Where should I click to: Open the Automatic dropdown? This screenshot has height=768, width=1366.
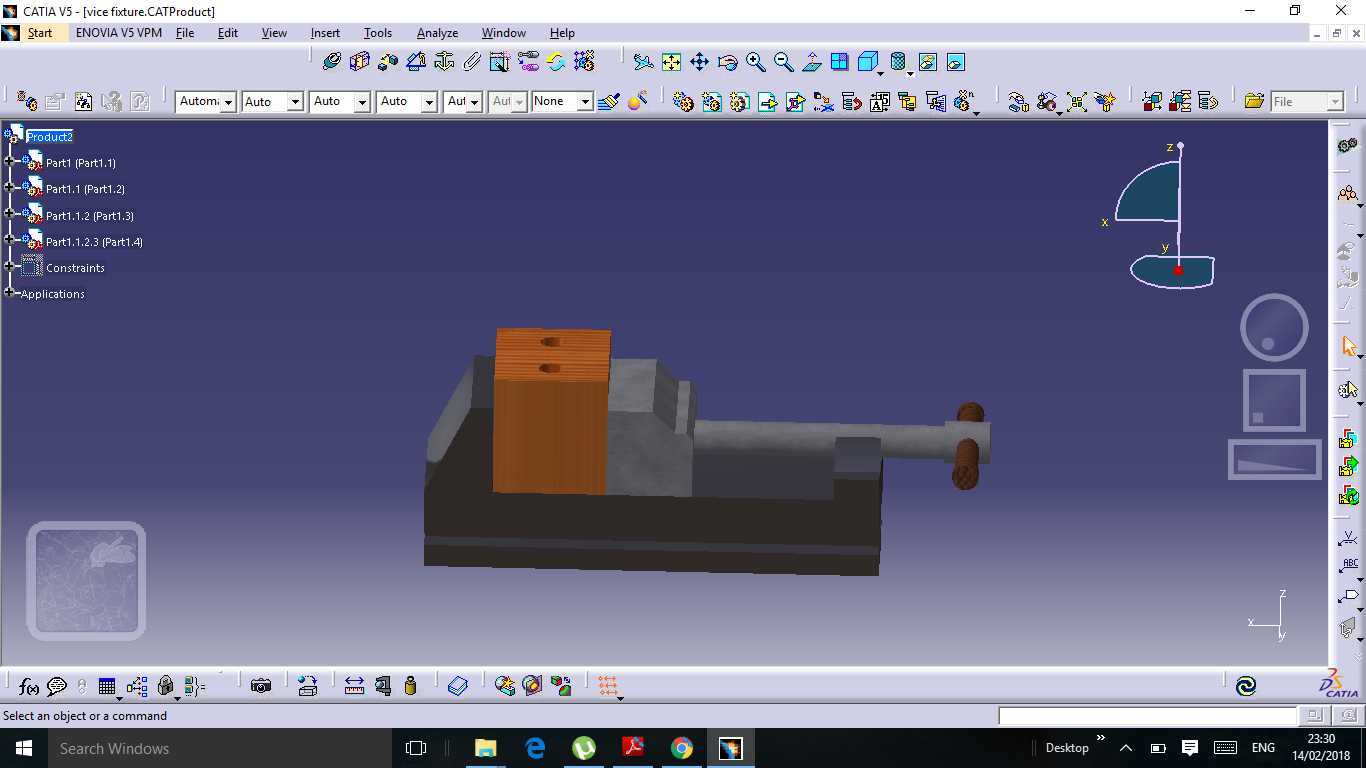click(x=228, y=101)
